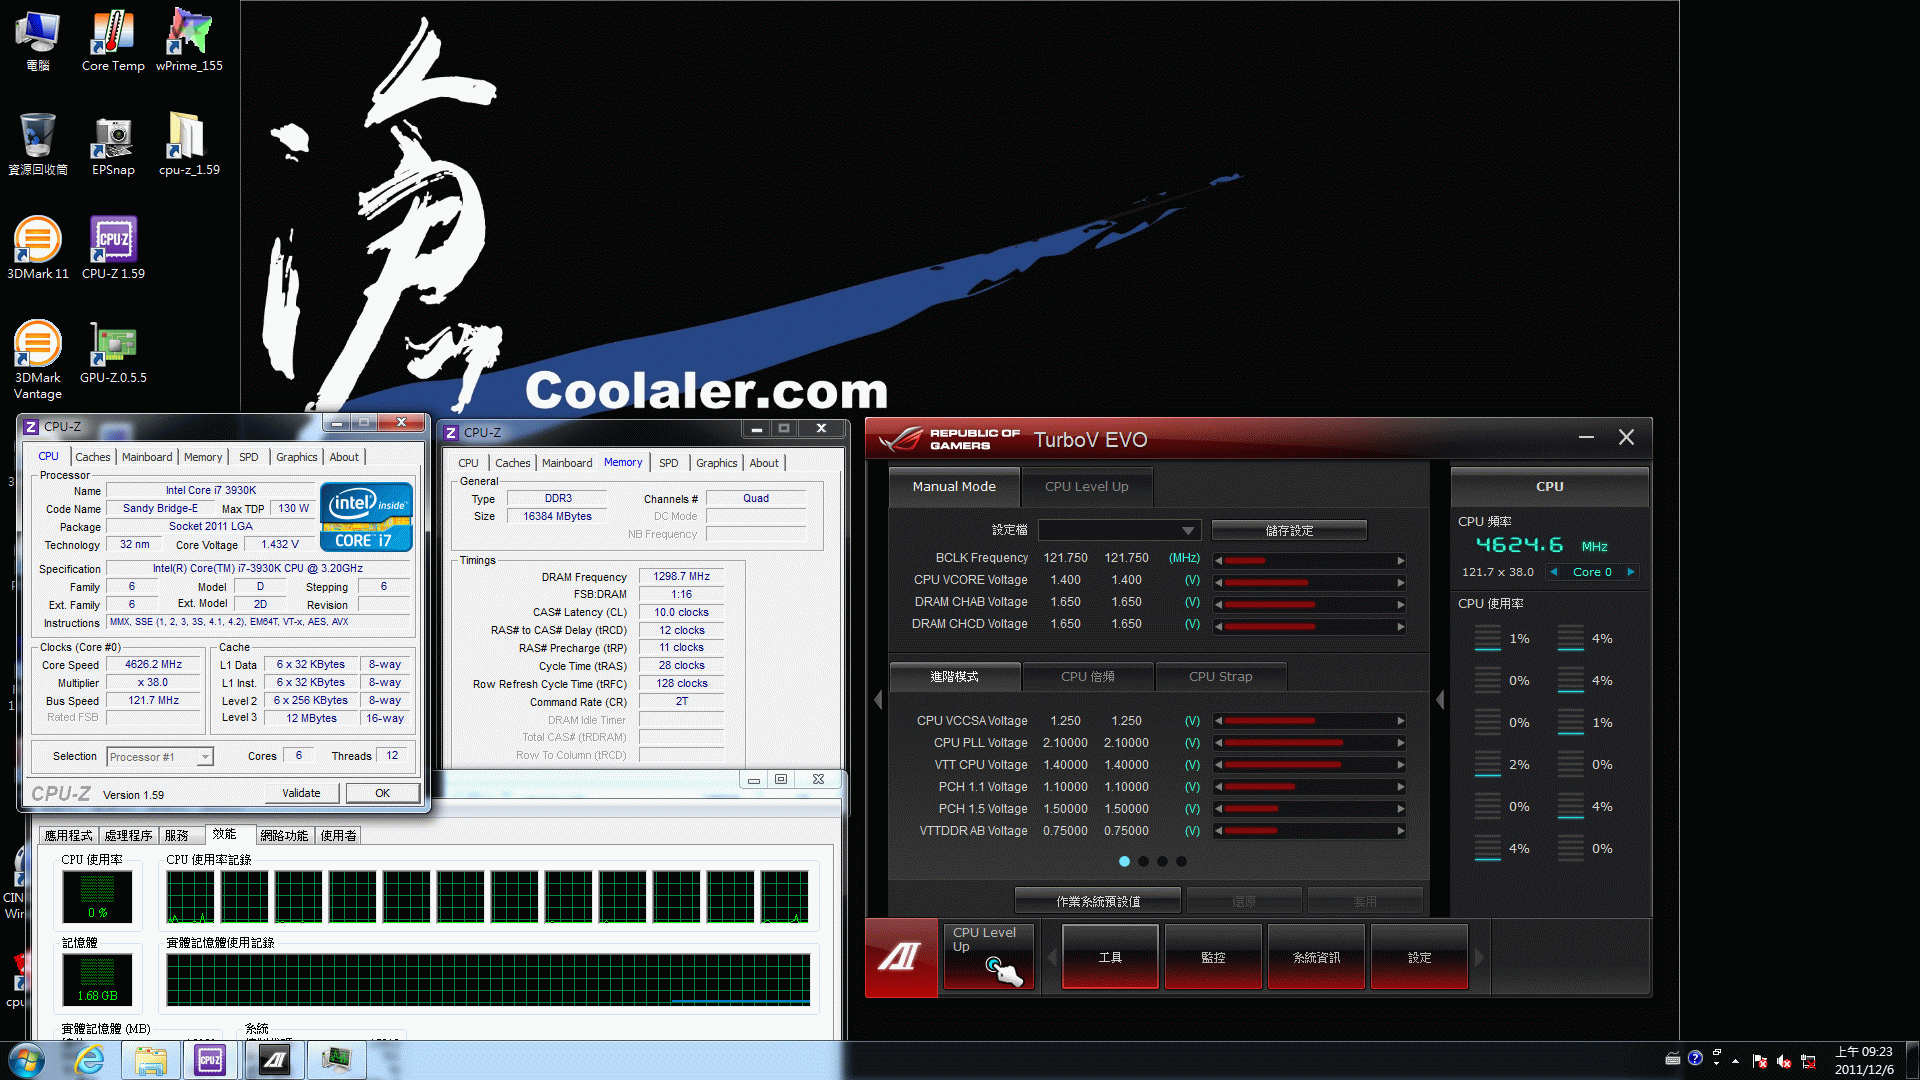Increase BCLK Frequency with right arrow
The width and height of the screenshot is (1920, 1080).
coord(1400,560)
